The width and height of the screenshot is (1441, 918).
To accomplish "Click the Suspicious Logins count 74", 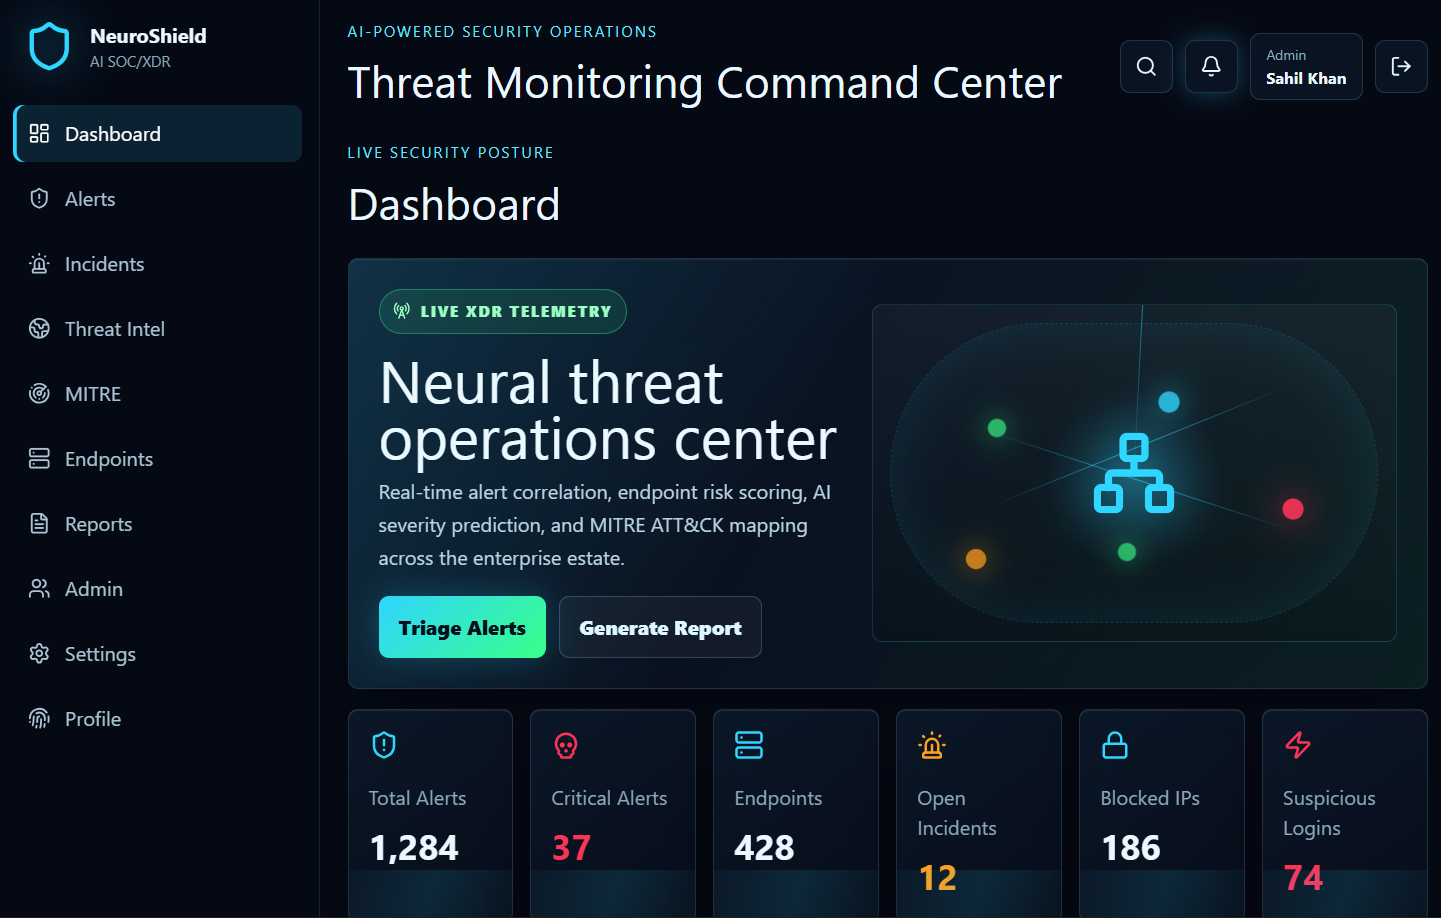I will click(1303, 878).
